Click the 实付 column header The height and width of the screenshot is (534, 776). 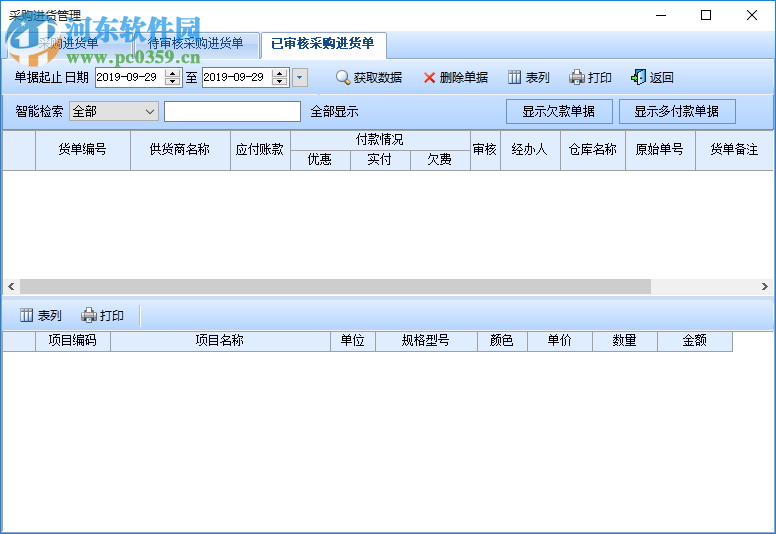380,160
